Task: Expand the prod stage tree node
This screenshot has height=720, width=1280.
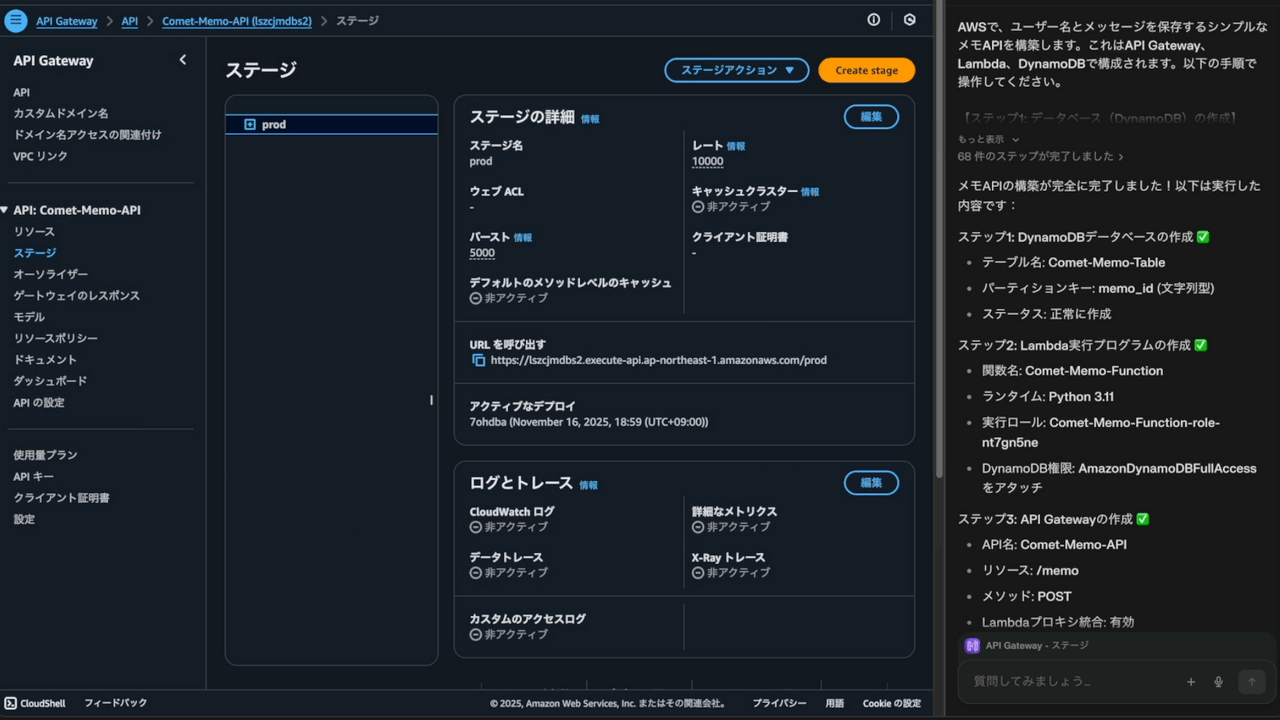Action: [250, 125]
